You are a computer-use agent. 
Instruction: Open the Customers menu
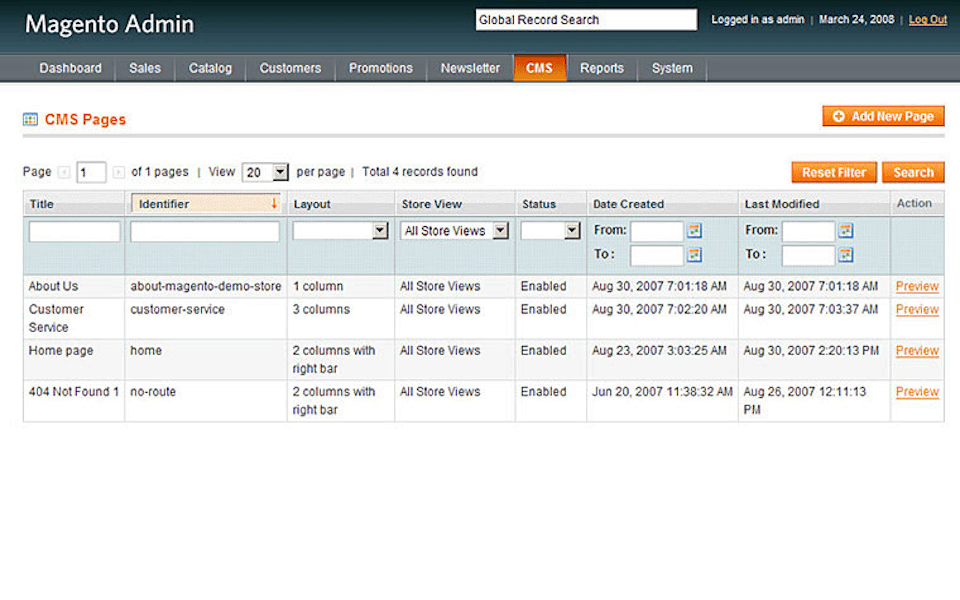tap(290, 68)
